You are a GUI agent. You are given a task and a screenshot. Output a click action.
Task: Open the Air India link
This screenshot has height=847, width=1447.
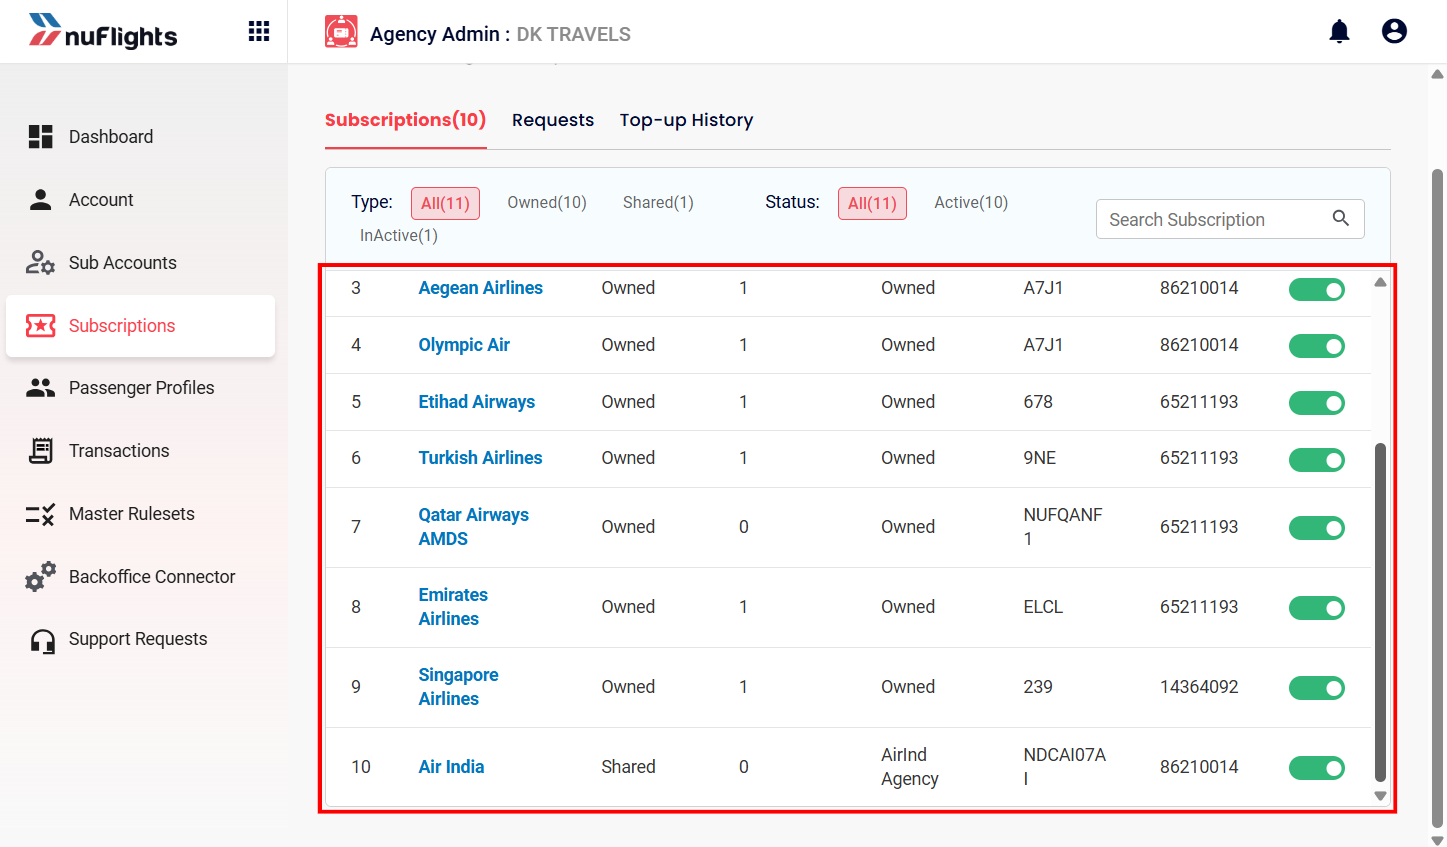pyautogui.click(x=451, y=767)
